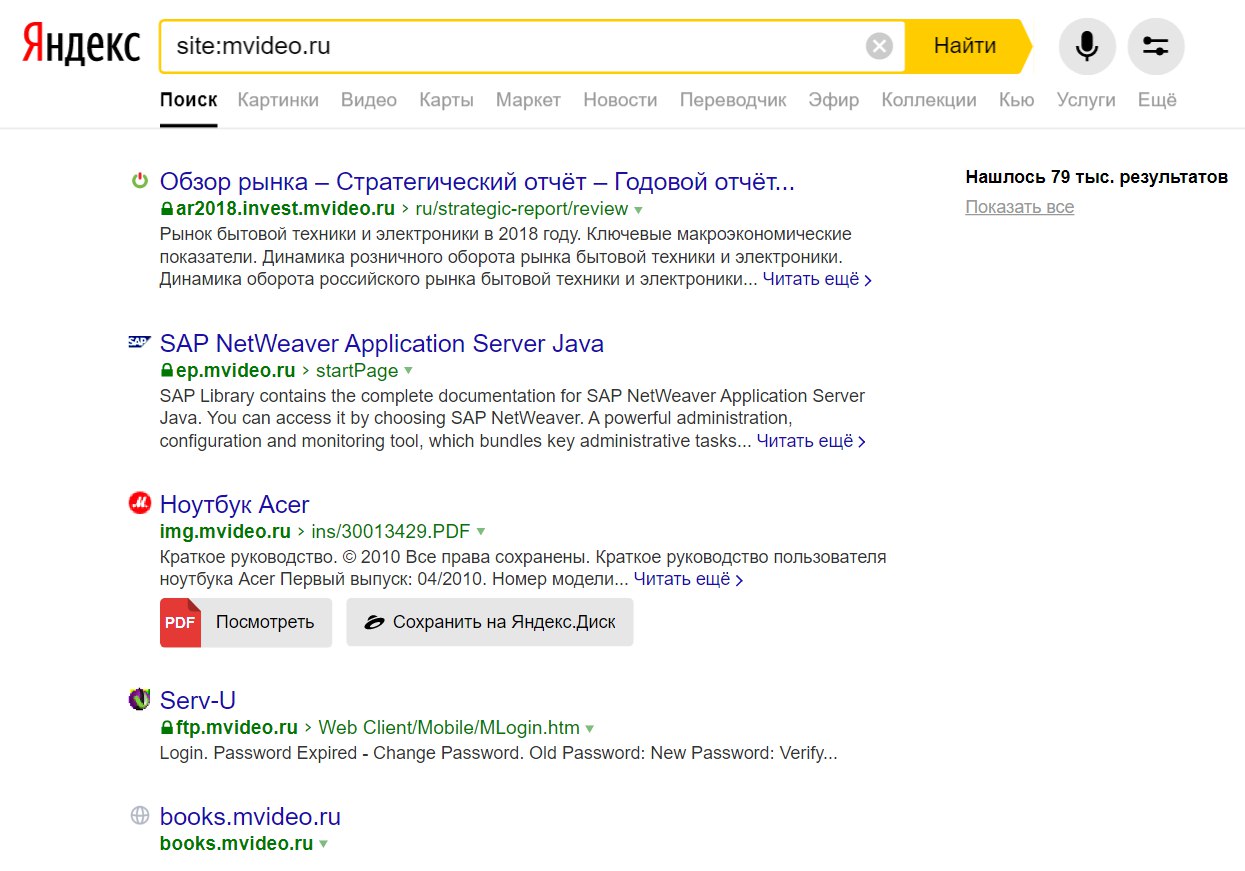This screenshot has width=1245, height=871.
Task: Click the Показать все link
Action: click(1020, 207)
